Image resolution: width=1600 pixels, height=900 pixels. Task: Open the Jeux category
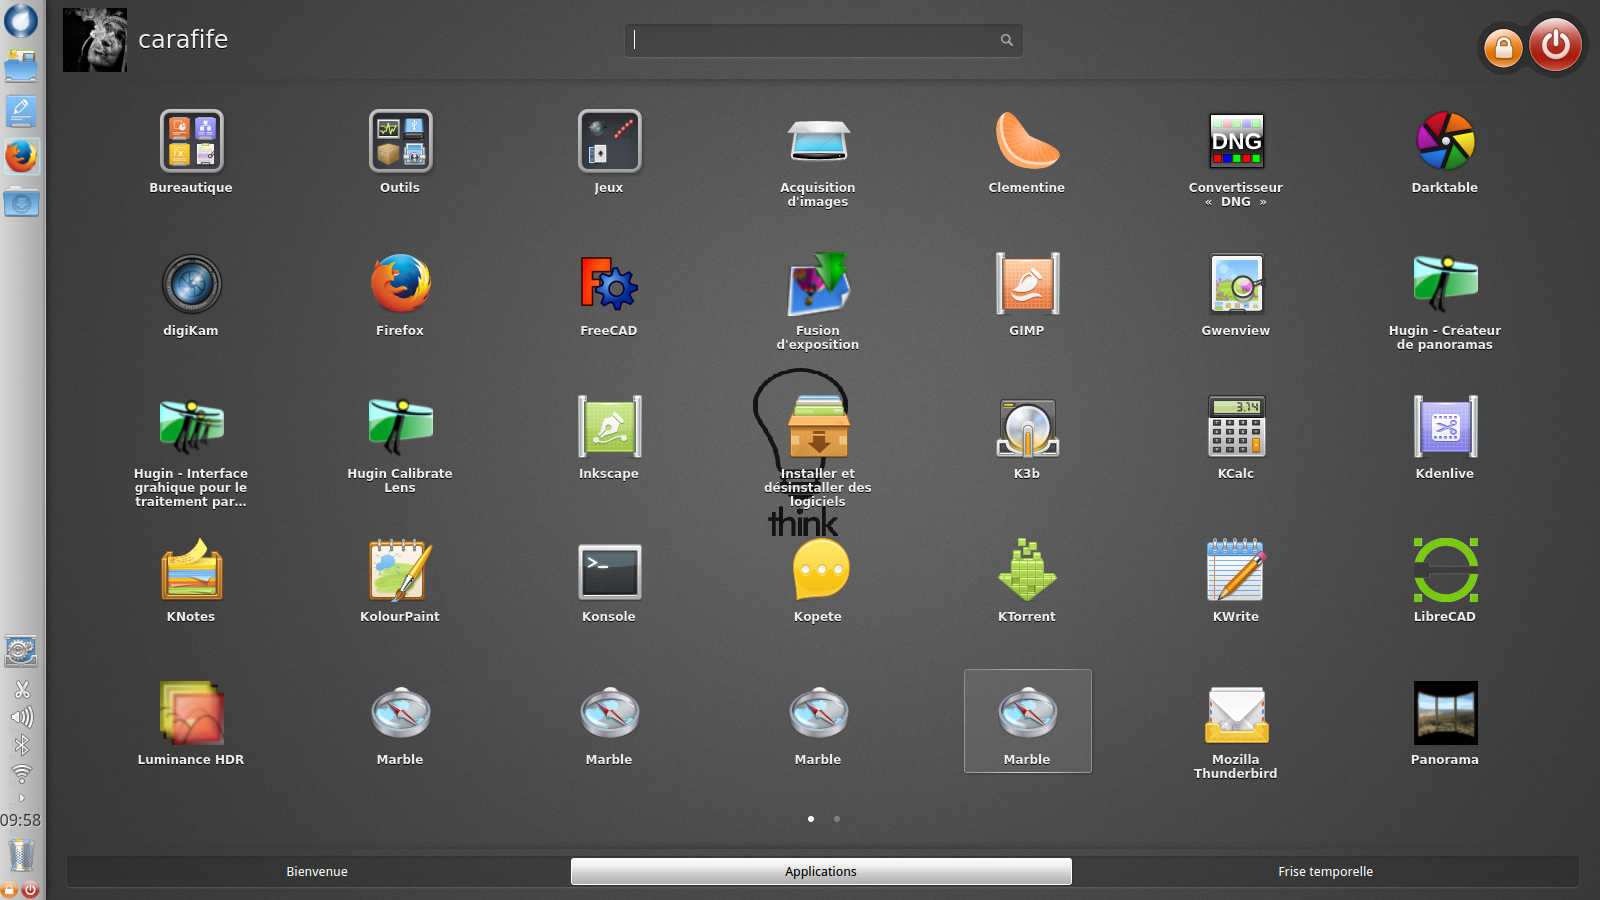pos(609,152)
